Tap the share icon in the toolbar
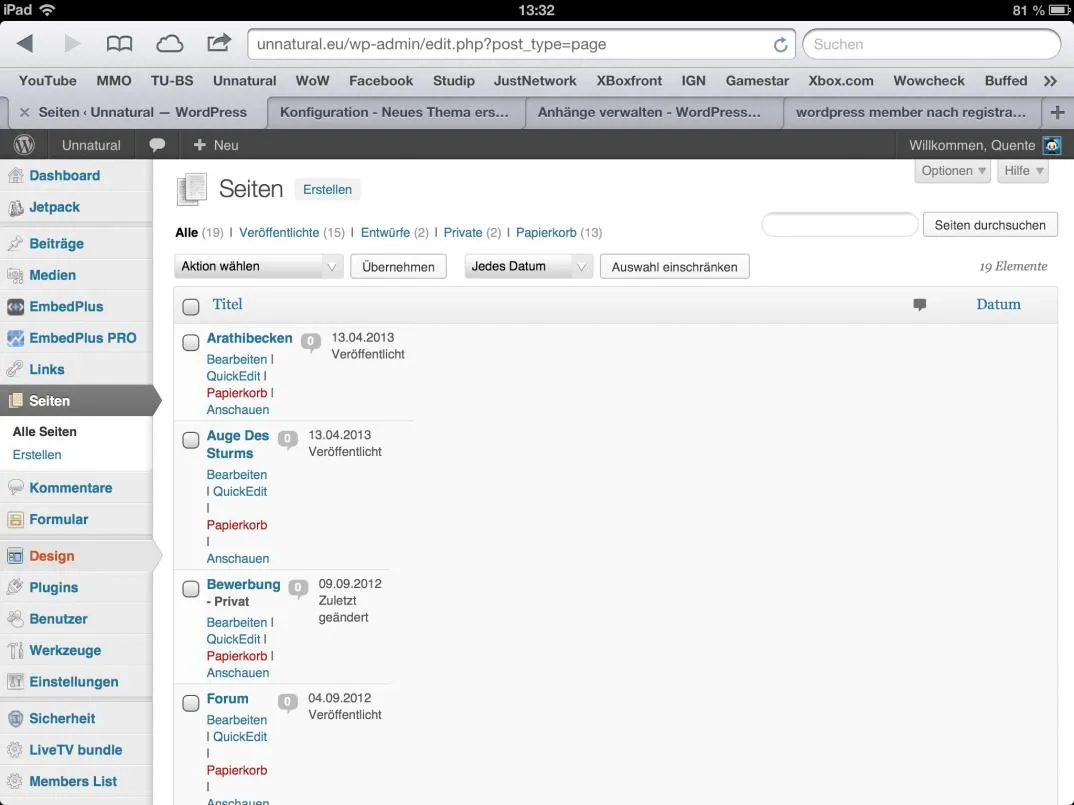This screenshot has height=805, width=1074. pos(218,43)
